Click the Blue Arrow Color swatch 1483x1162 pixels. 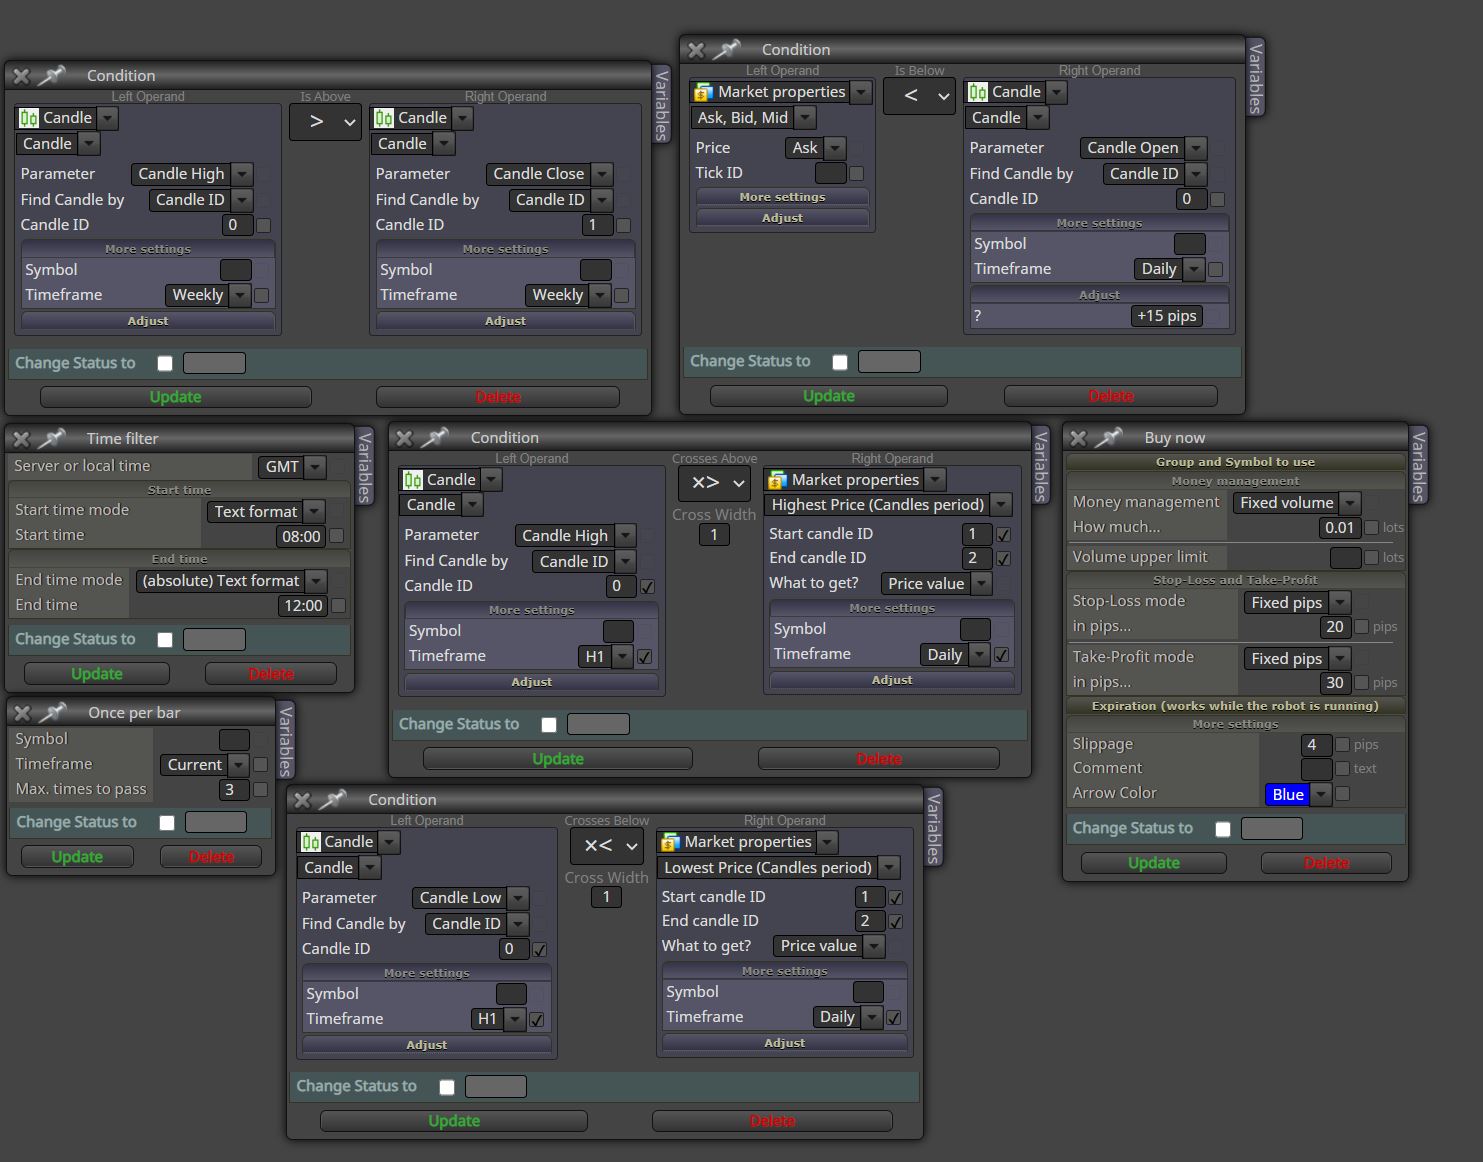[1288, 795]
